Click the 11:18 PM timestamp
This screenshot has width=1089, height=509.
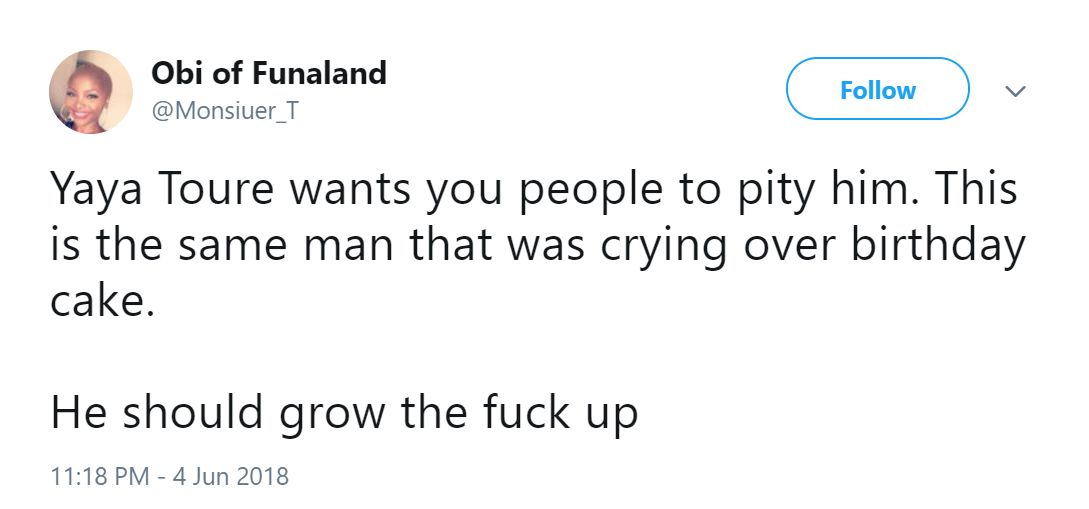click(101, 476)
